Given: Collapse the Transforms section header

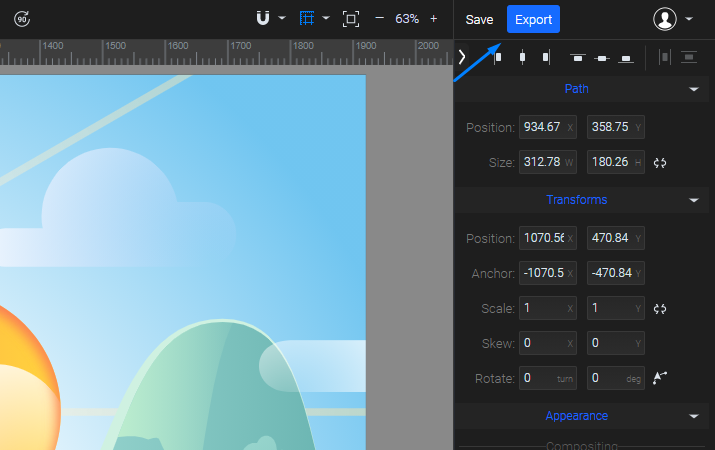Looking at the screenshot, I should pyautogui.click(x=694, y=200).
